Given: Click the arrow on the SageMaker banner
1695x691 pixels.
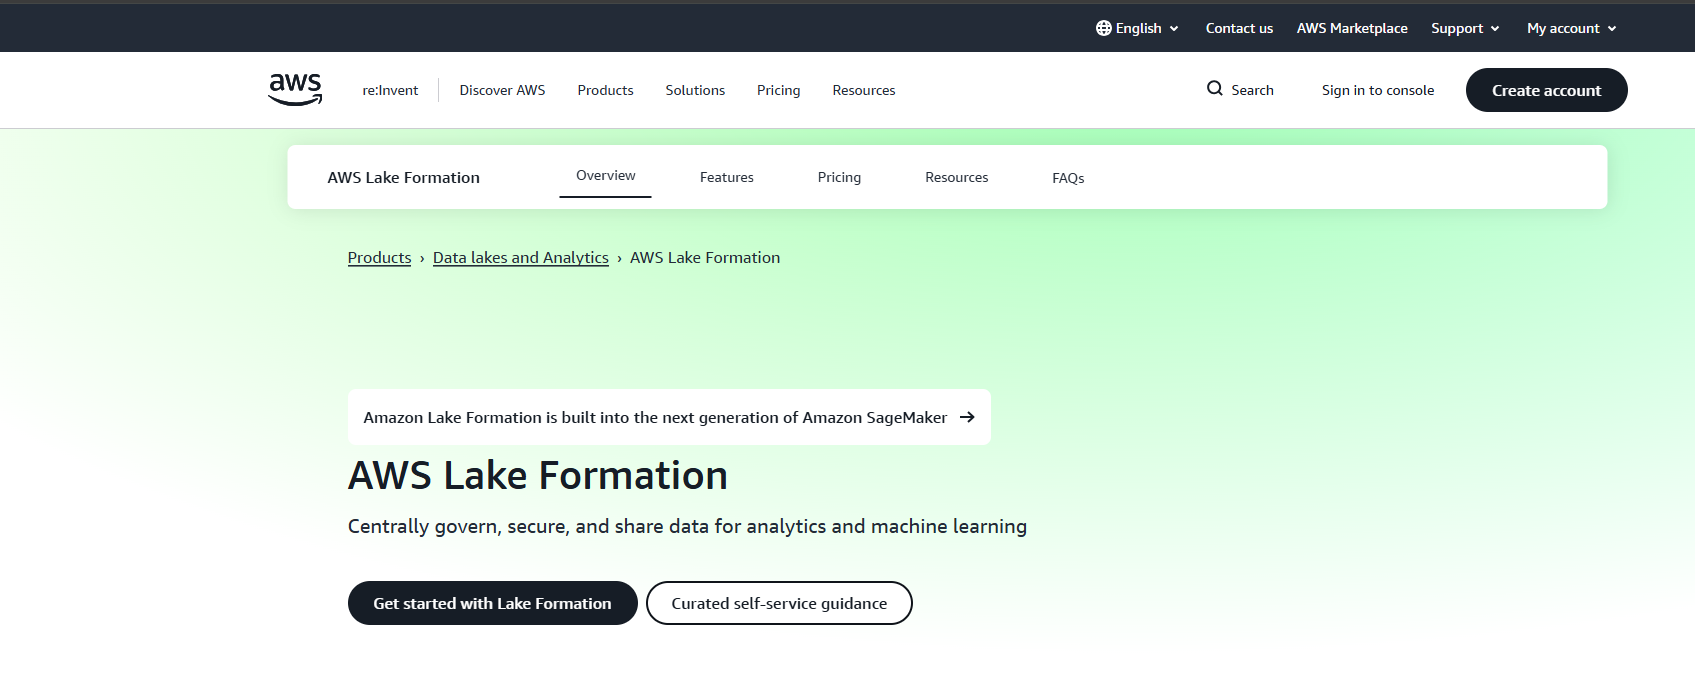Looking at the screenshot, I should click(967, 417).
